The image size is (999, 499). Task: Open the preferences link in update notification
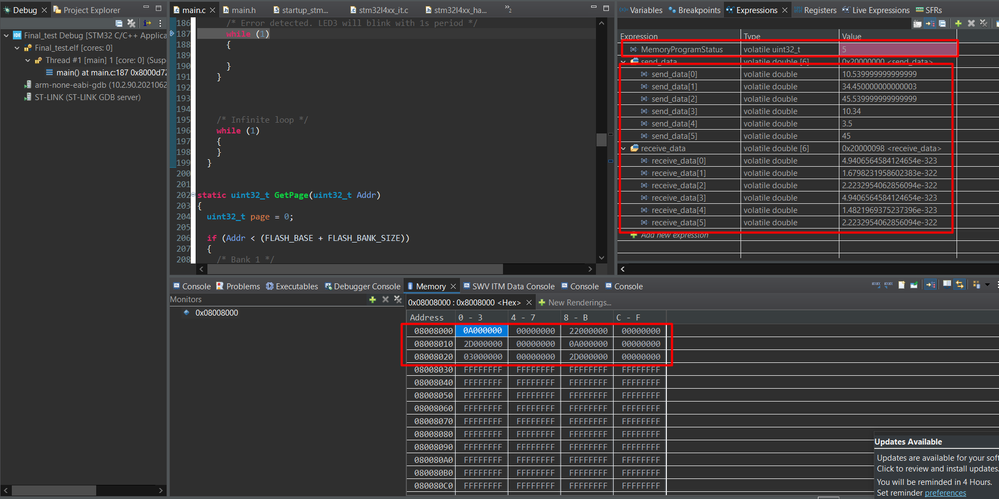click(x=944, y=492)
